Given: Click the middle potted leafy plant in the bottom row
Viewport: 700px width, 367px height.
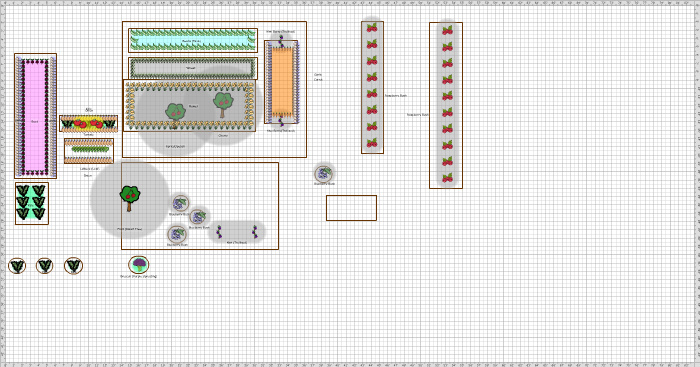Looking at the screenshot, I should pos(45,266).
